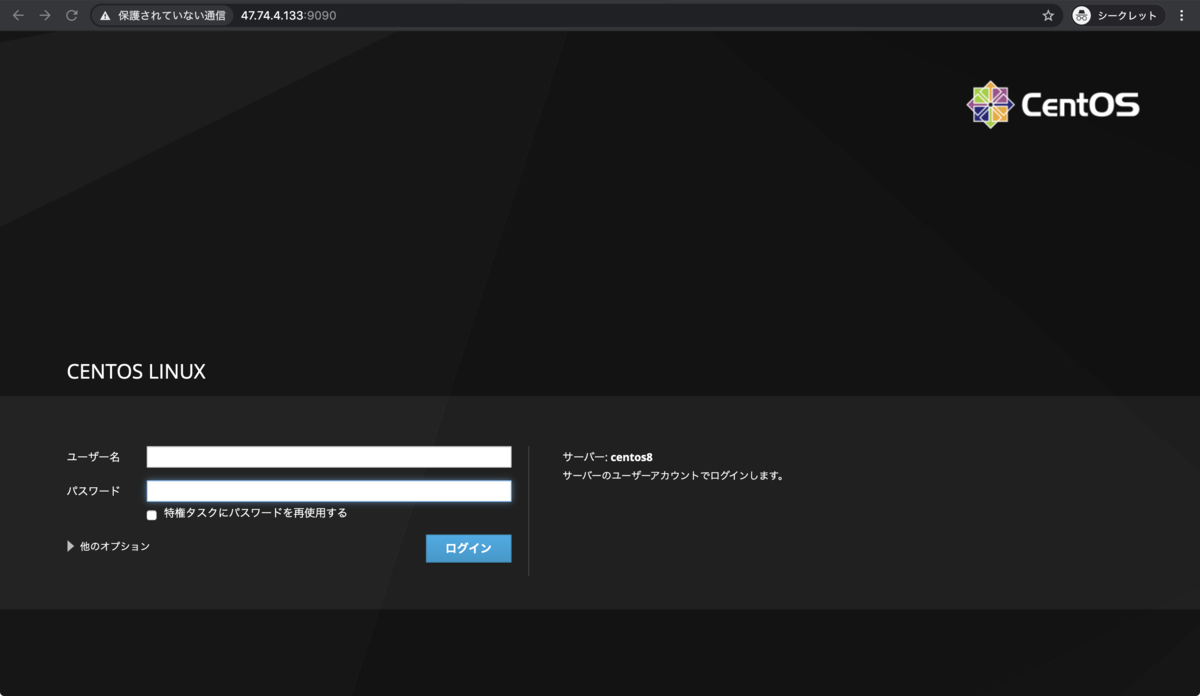Click the server name centos8
Viewport: 1200px width, 696px height.
(631, 457)
